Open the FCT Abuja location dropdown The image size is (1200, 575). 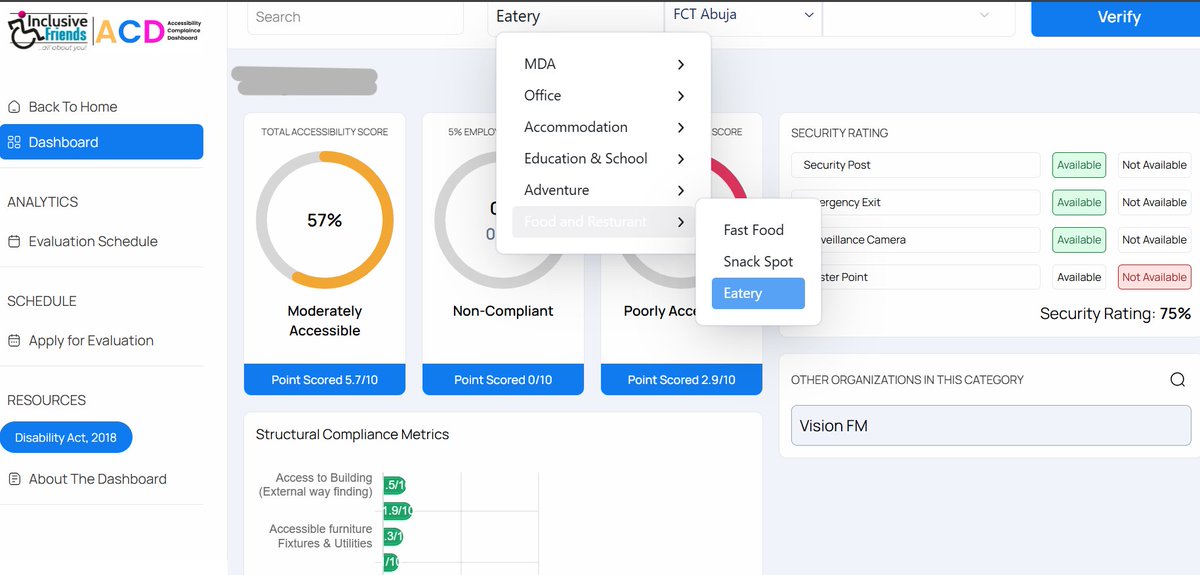[743, 16]
